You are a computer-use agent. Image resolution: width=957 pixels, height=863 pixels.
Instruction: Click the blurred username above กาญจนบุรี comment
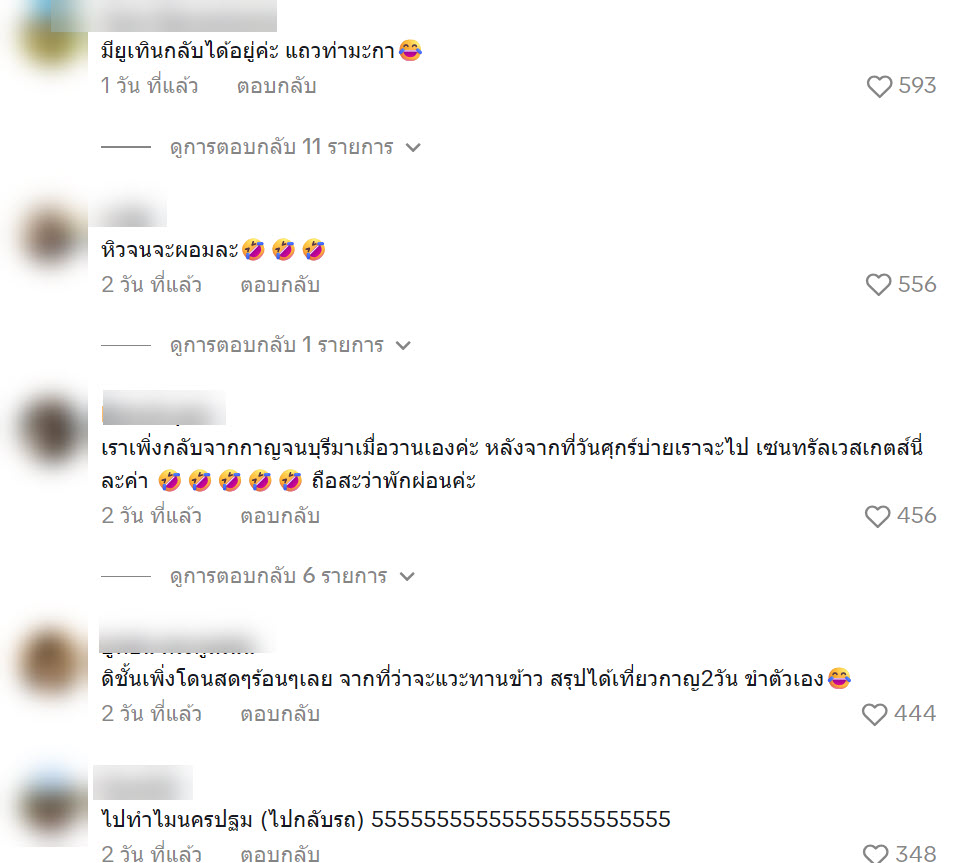pyautogui.click(x=164, y=408)
